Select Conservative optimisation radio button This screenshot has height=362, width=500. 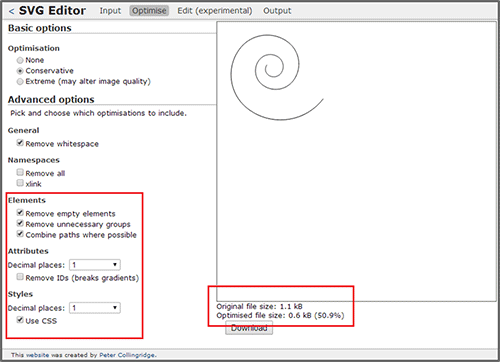click(x=20, y=71)
